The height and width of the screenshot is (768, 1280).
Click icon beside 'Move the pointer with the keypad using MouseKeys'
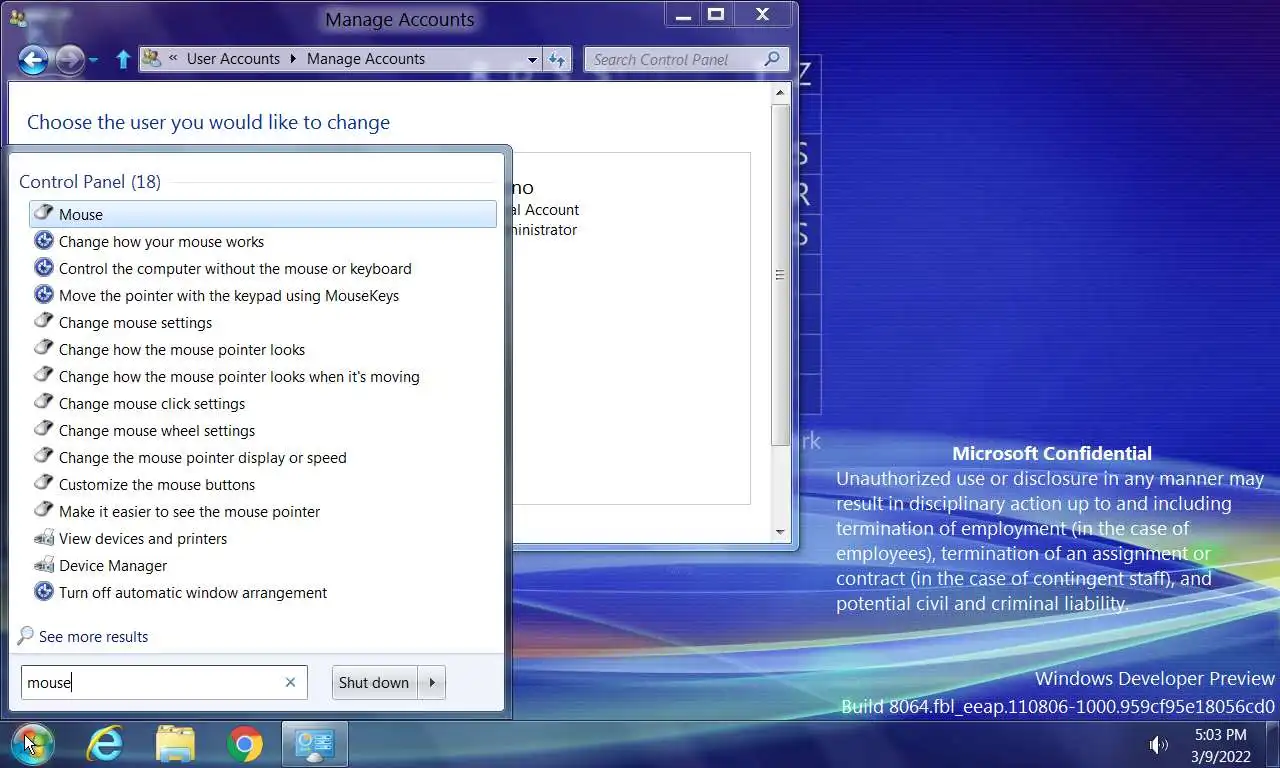(43, 295)
